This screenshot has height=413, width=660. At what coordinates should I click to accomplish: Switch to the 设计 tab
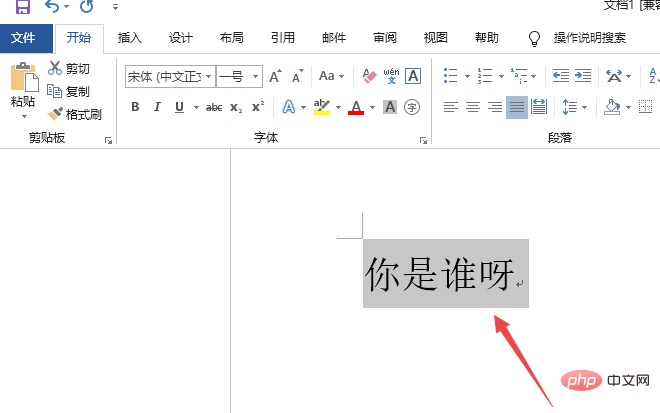181,38
